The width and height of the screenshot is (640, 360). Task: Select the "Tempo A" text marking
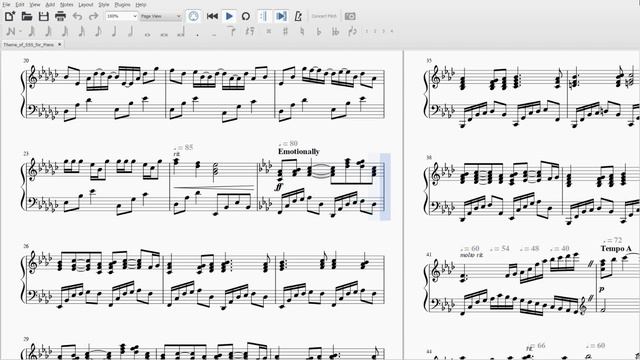coord(616,248)
